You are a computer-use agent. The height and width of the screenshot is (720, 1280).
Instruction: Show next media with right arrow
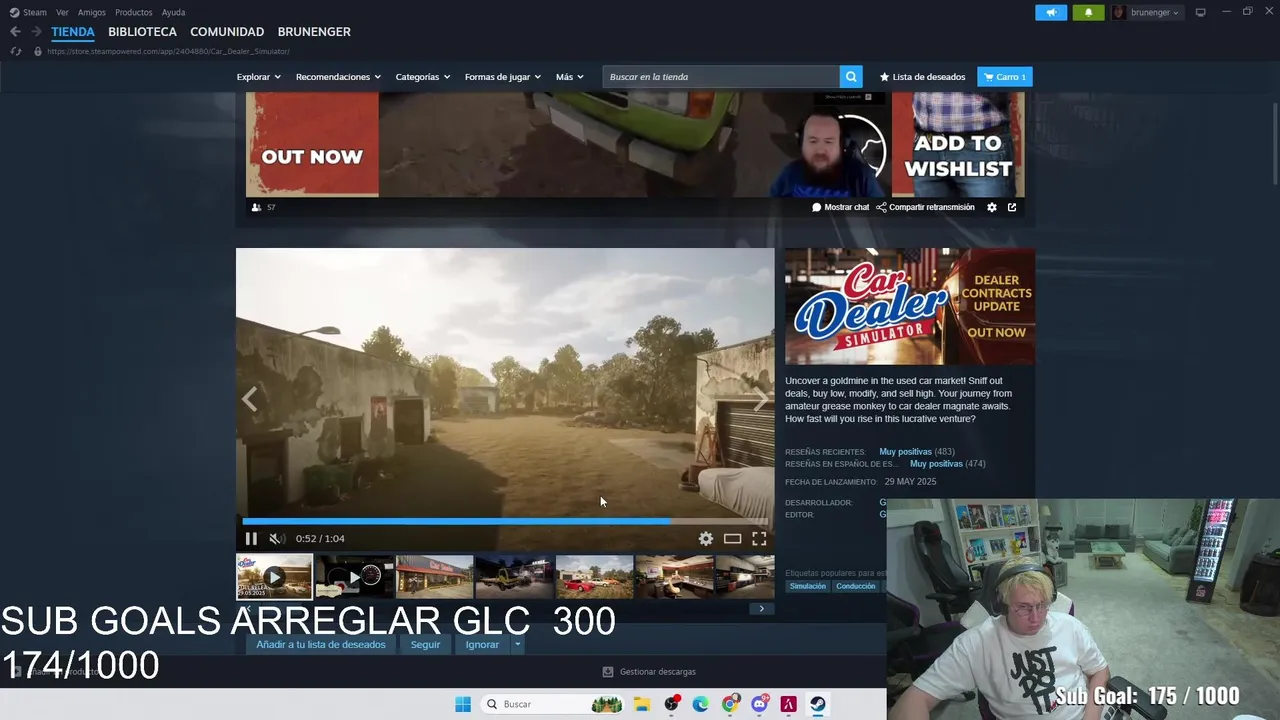(x=760, y=400)
